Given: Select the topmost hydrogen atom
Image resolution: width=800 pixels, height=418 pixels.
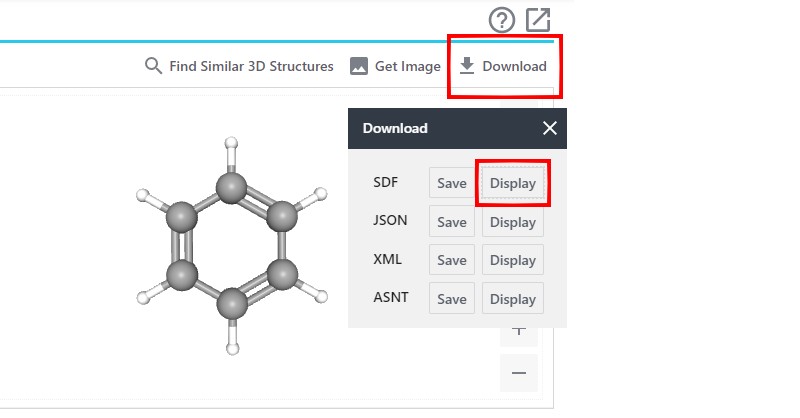Looking at the screenshot, I should (x=232, y=143).
